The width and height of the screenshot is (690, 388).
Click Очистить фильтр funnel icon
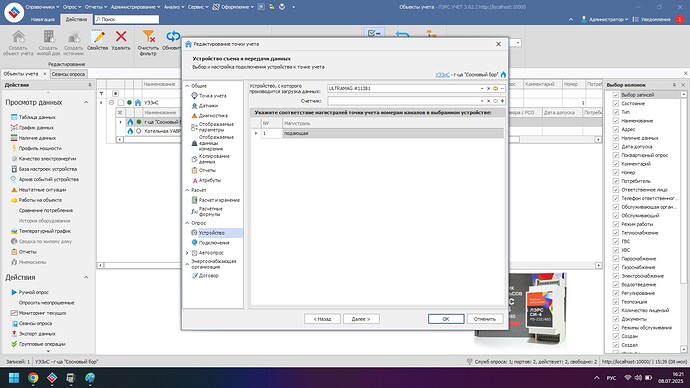pos(148,37)
